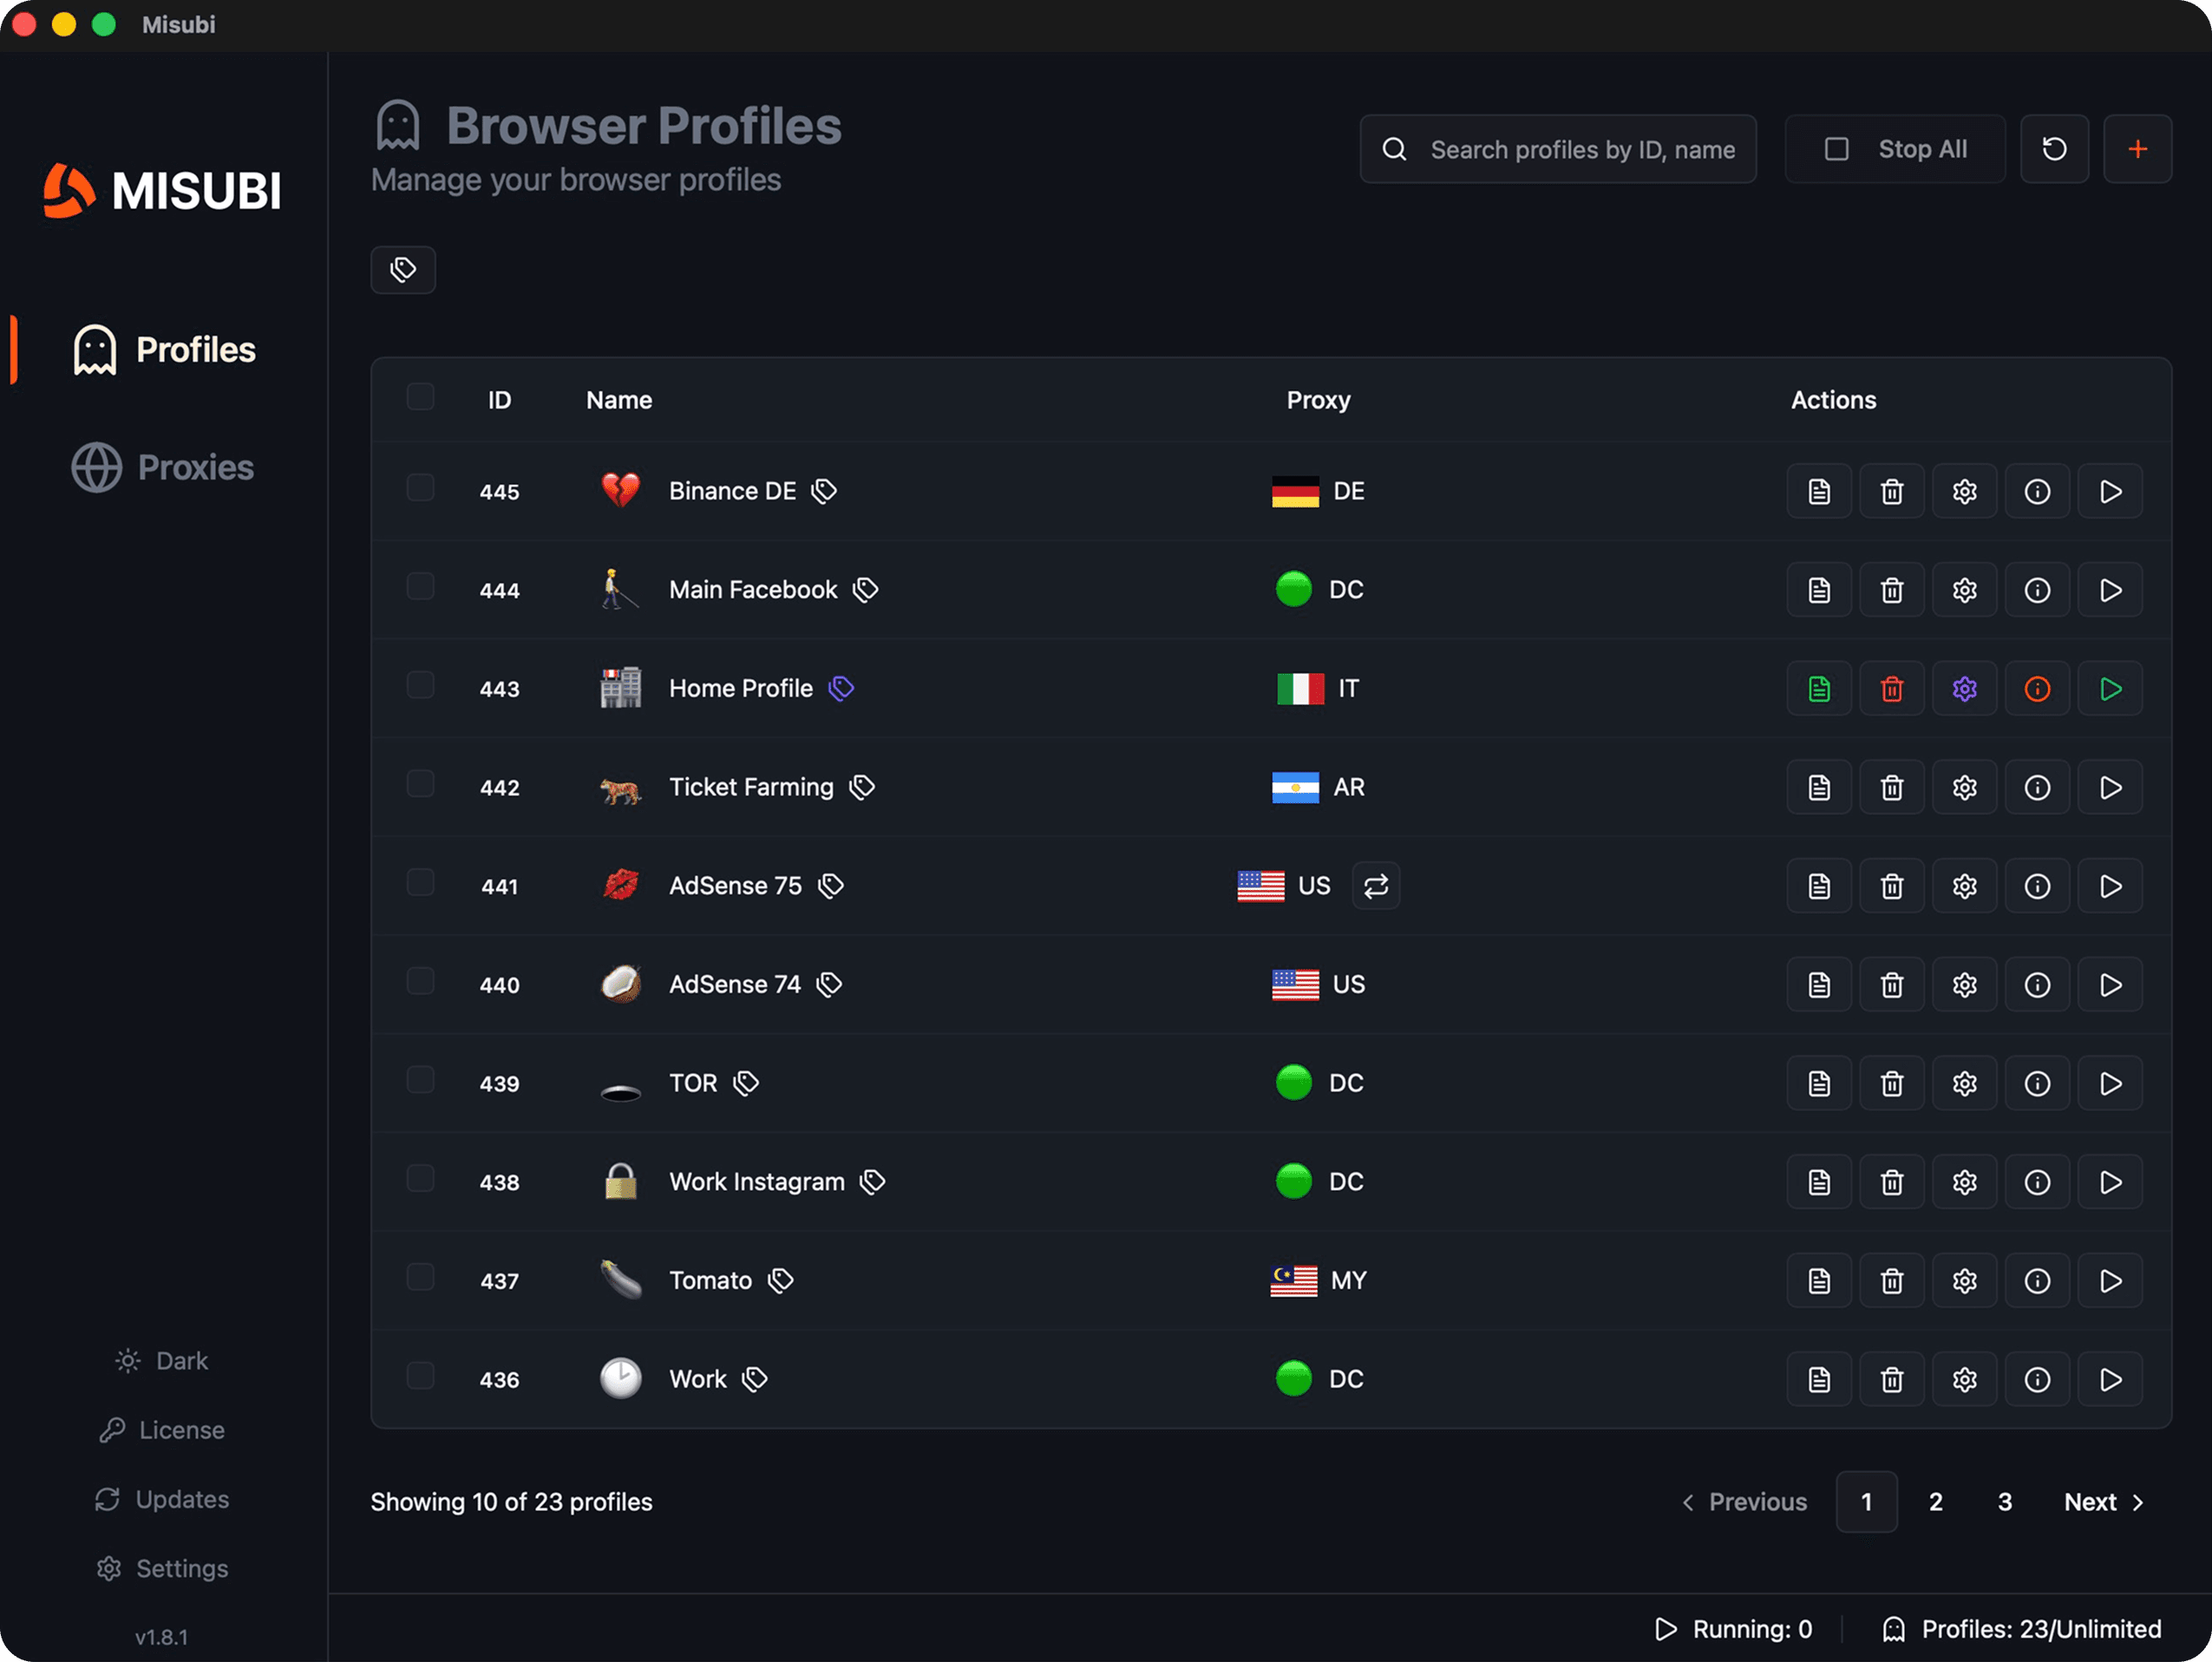Screen dimensions: 2212x1662
Task: Check the box for Ticket Farming row
Action: pos(420,784)
